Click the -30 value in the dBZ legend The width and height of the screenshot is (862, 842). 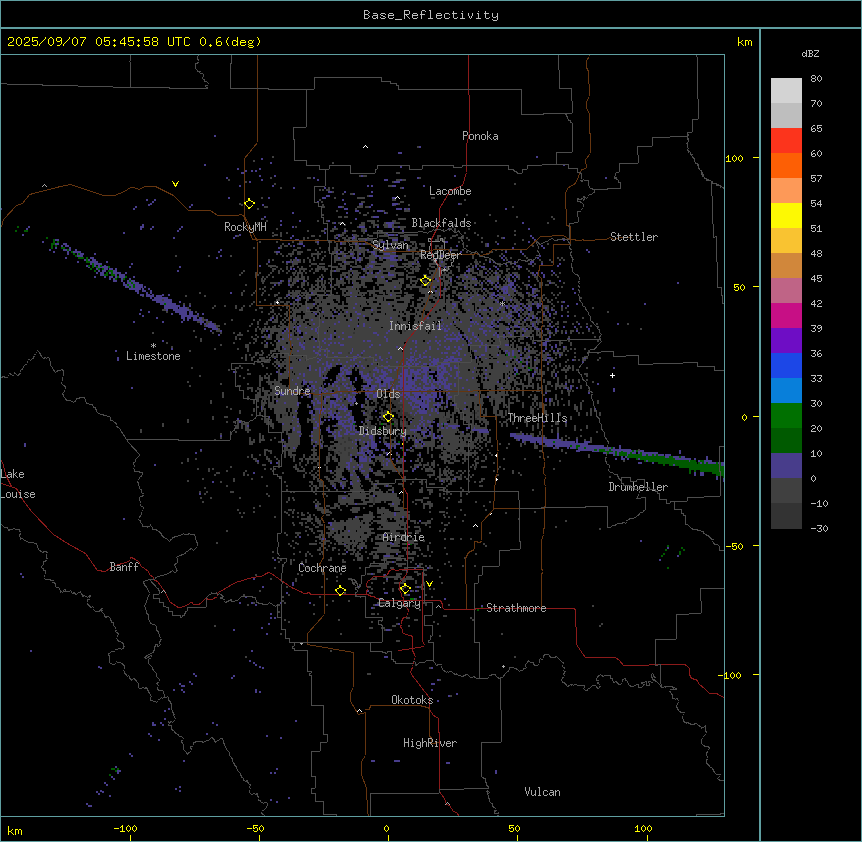[x=819, y=528]
